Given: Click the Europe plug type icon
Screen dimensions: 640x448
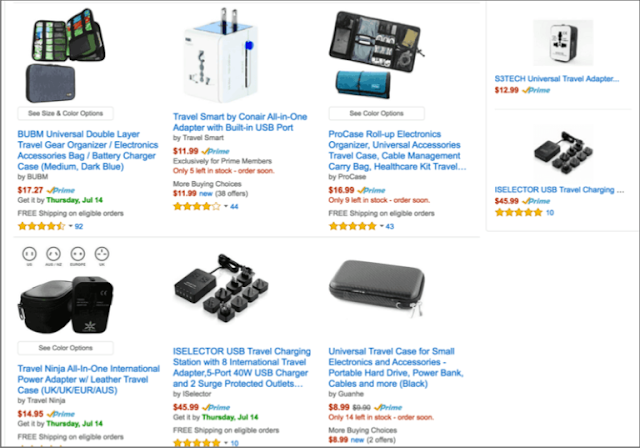Looking at the screenshot, I should [x=78, y=254].
